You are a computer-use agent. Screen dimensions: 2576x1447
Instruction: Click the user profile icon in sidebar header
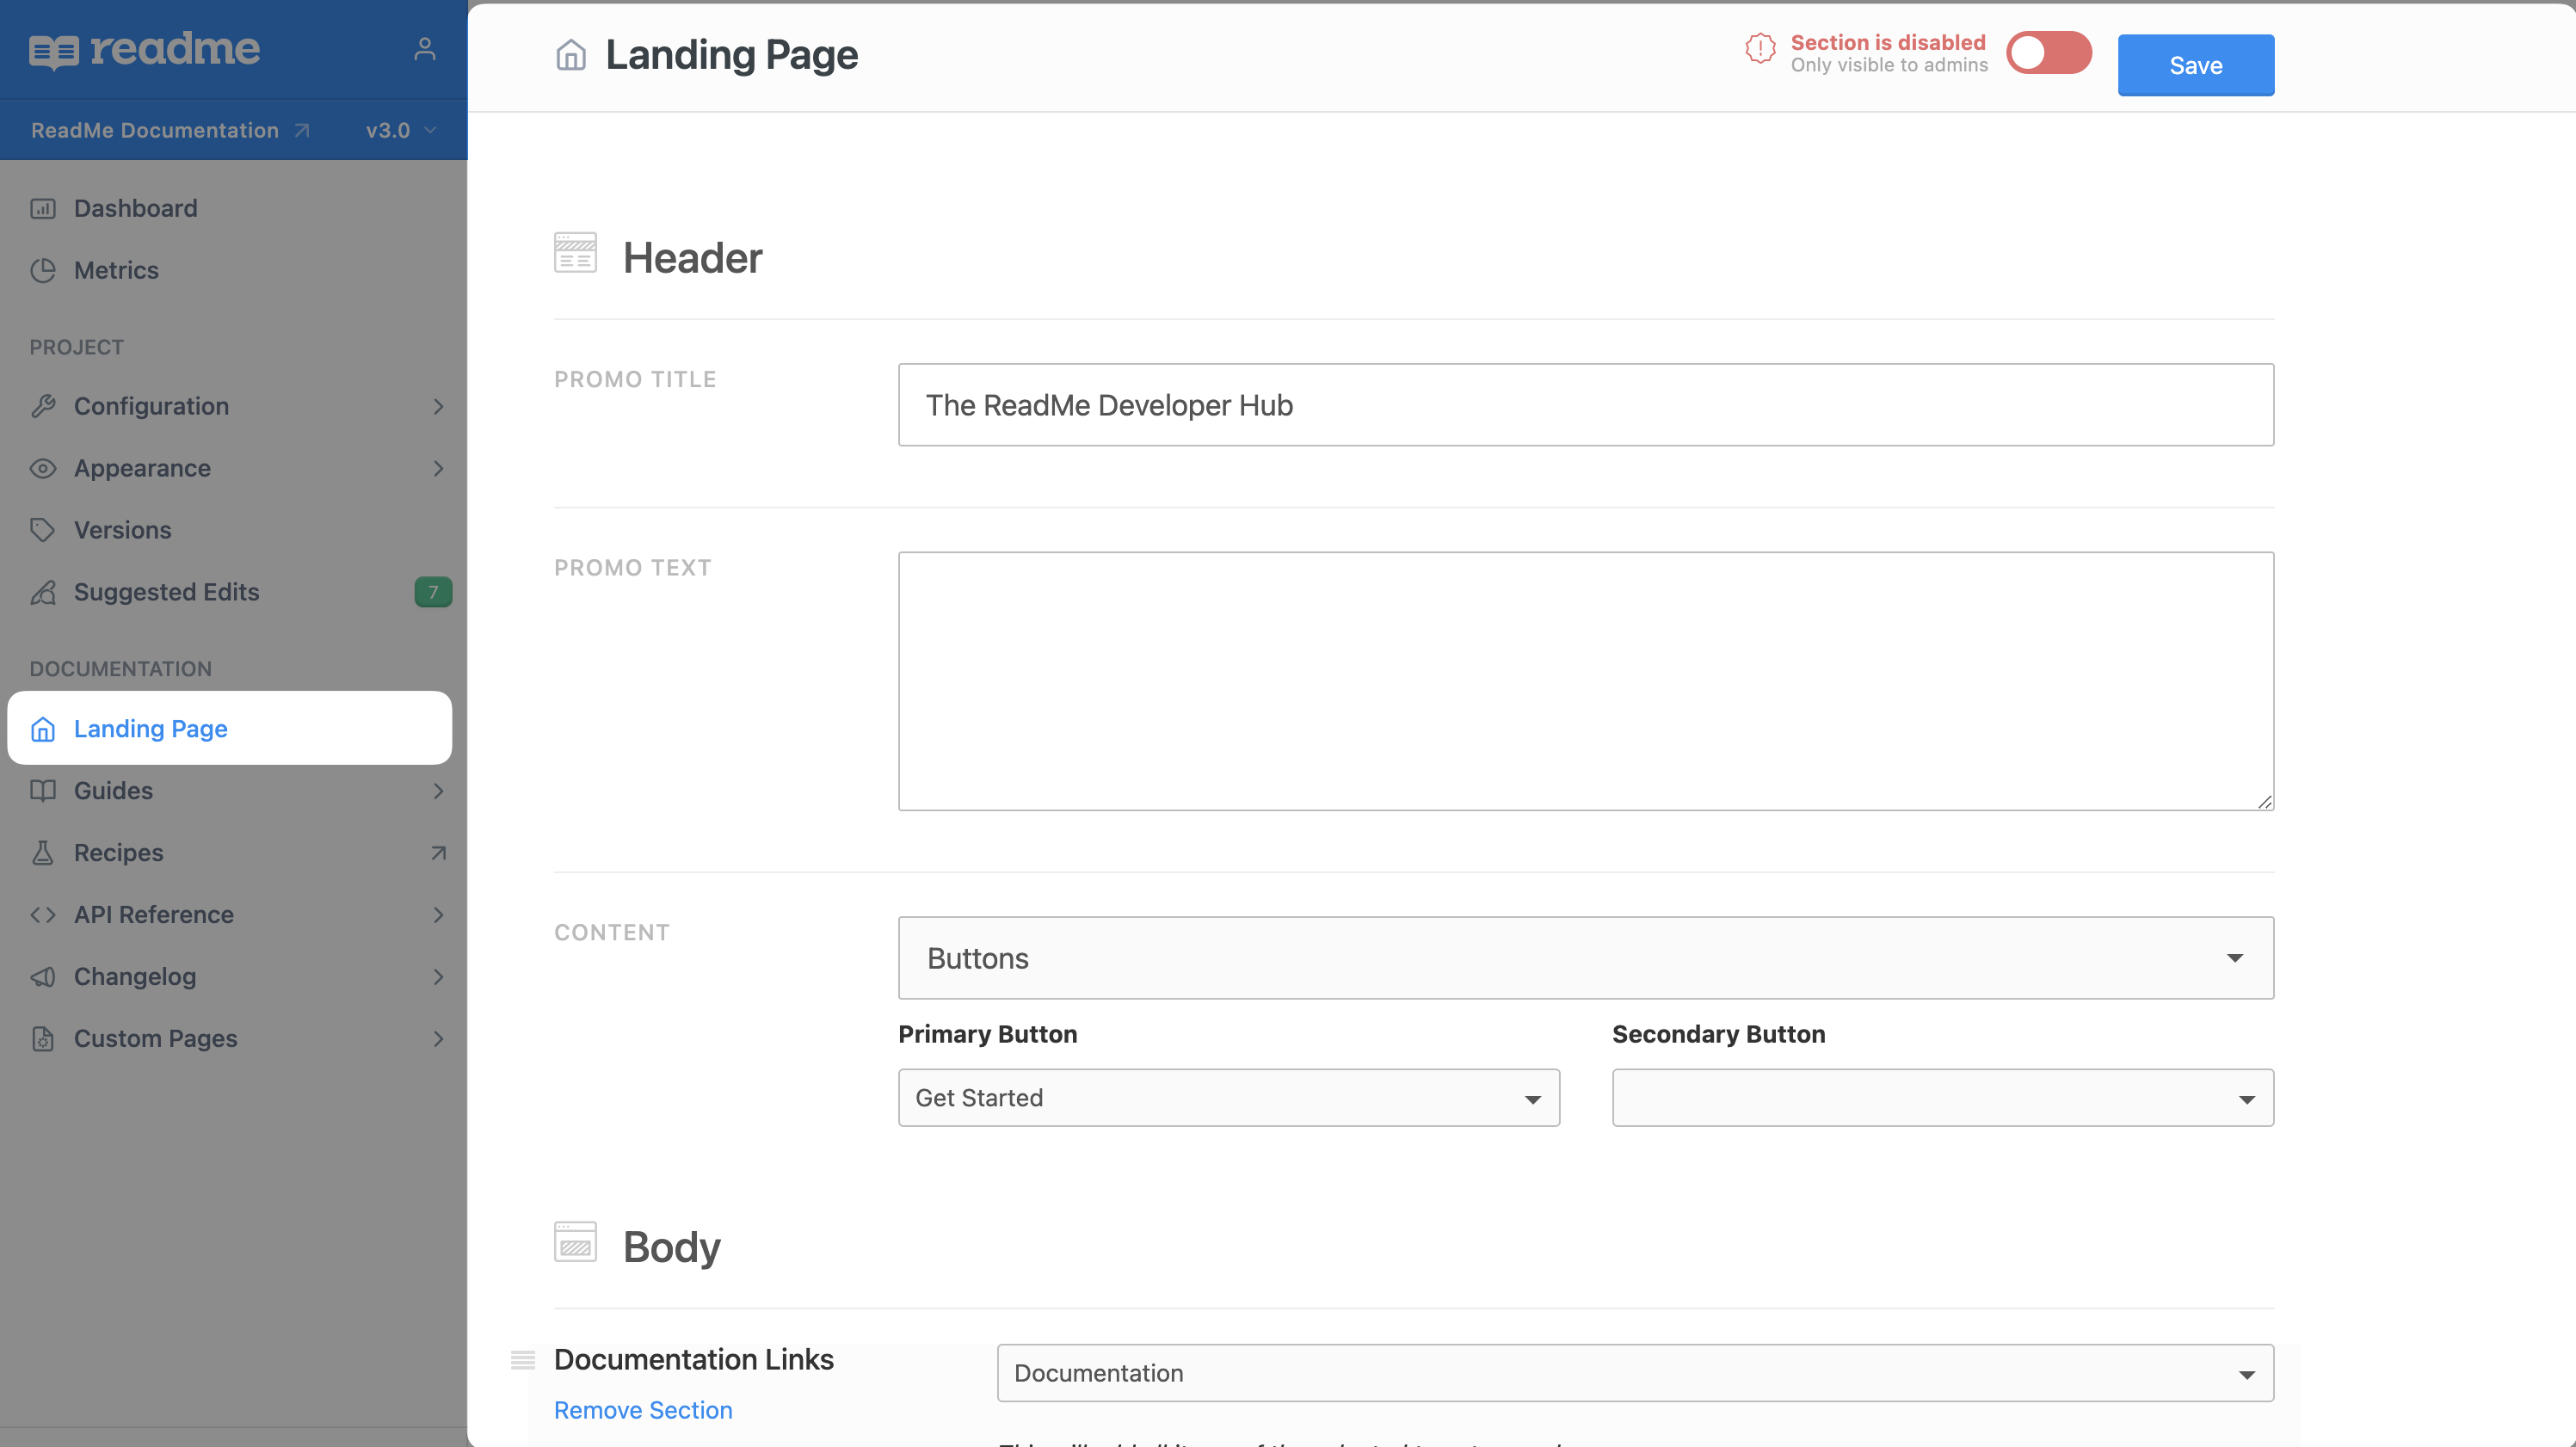click(x=424, y=49)
